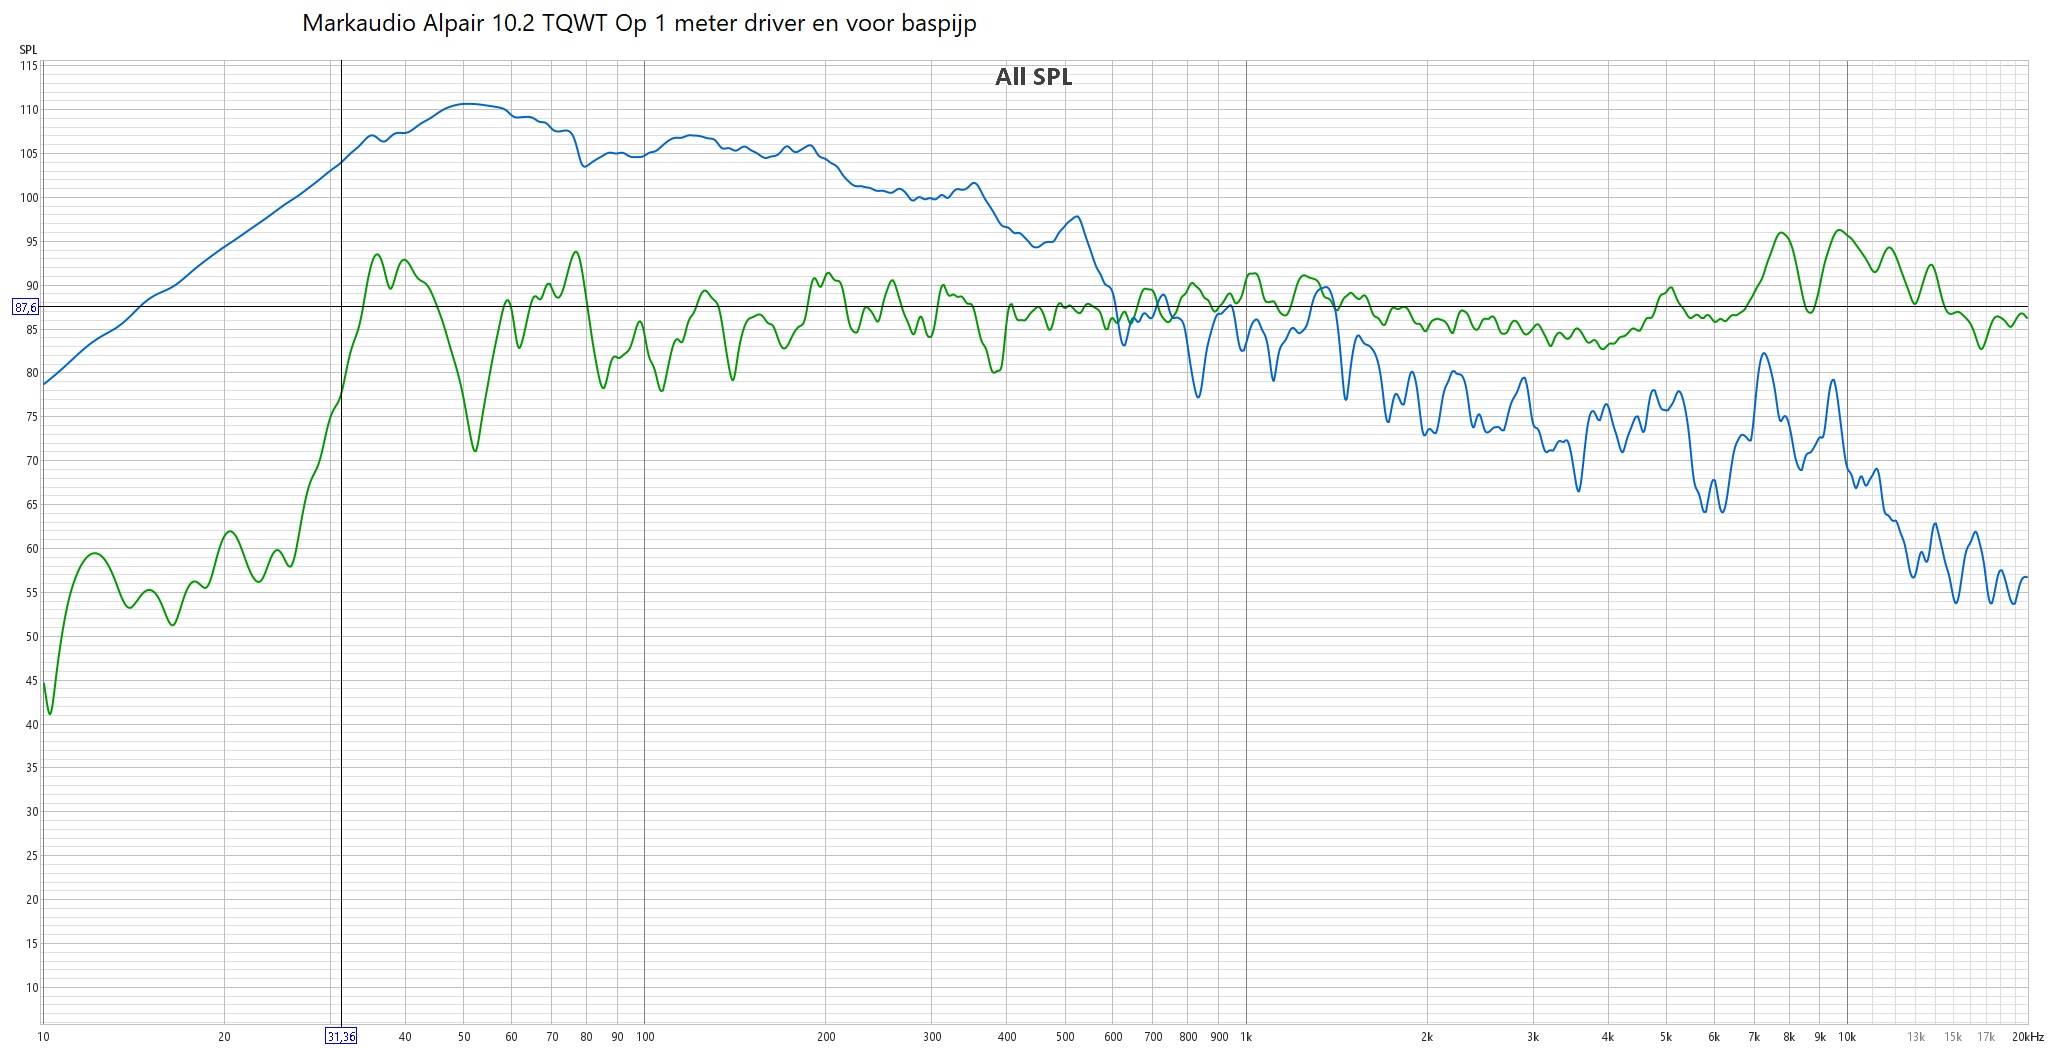The image size is (2048, 1048).
Task: Click the "800" frequency axis label
Action: [x=1188, y=1037]
